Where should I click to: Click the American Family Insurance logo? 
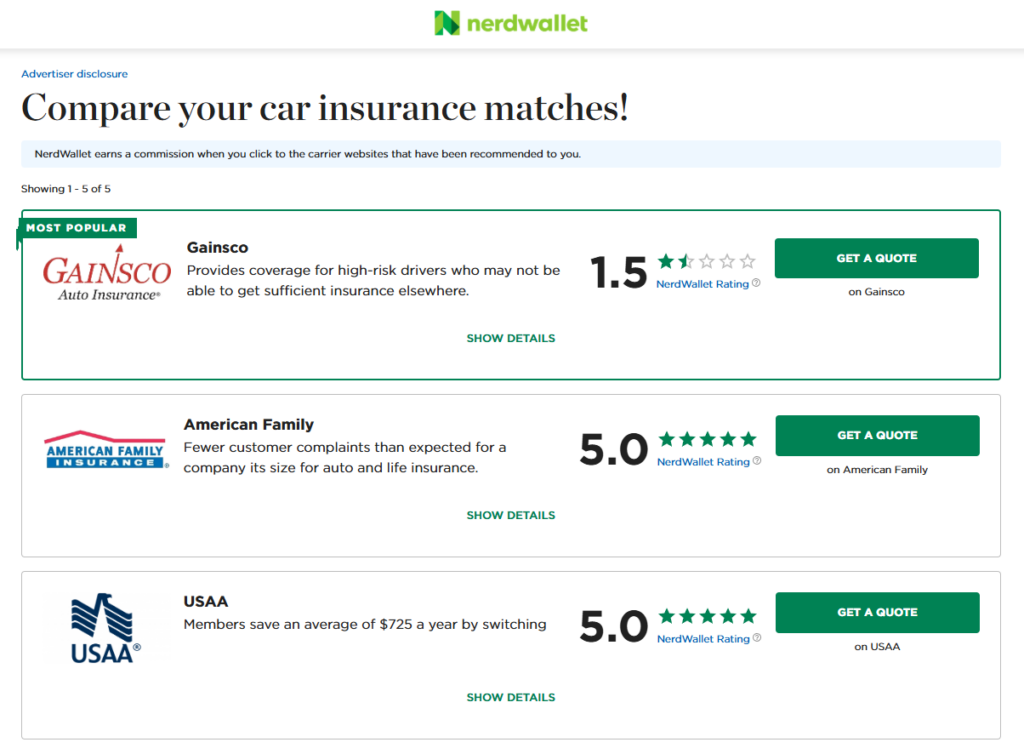(x=105, y=446)
